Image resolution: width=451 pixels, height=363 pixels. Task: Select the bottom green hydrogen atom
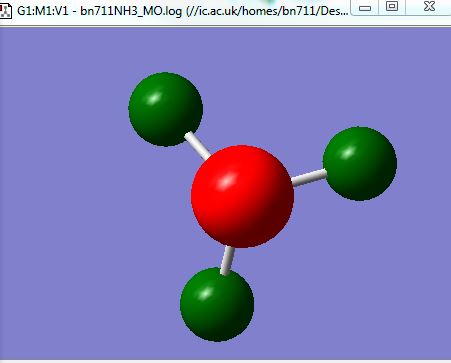217,305
